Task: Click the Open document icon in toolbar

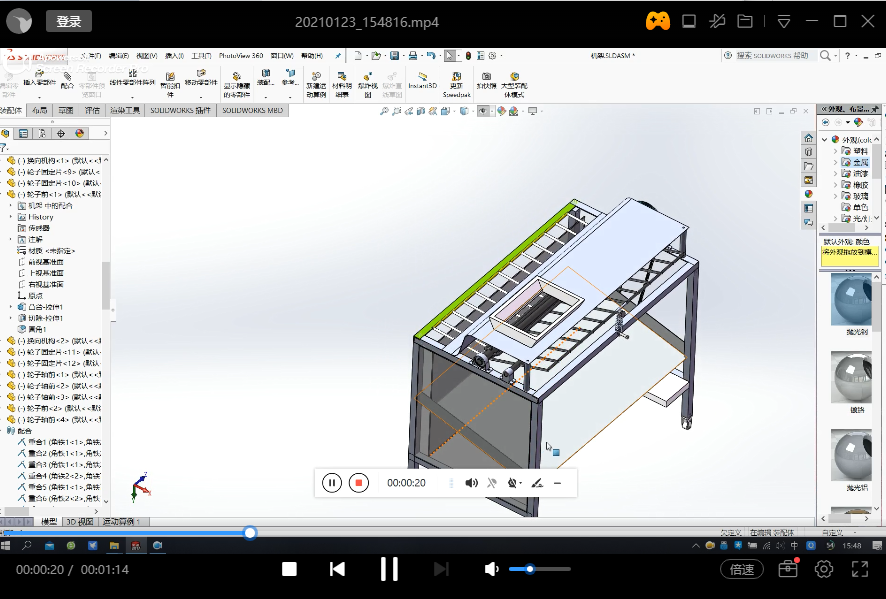Action: pyautogui.click(x=376, y=55)
